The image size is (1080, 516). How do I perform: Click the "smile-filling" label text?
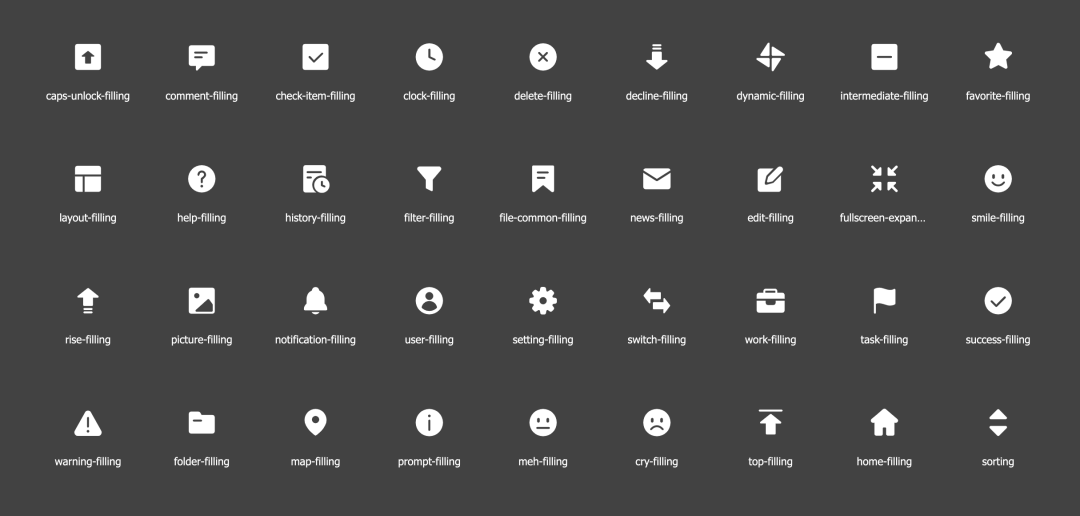[998, 218]
